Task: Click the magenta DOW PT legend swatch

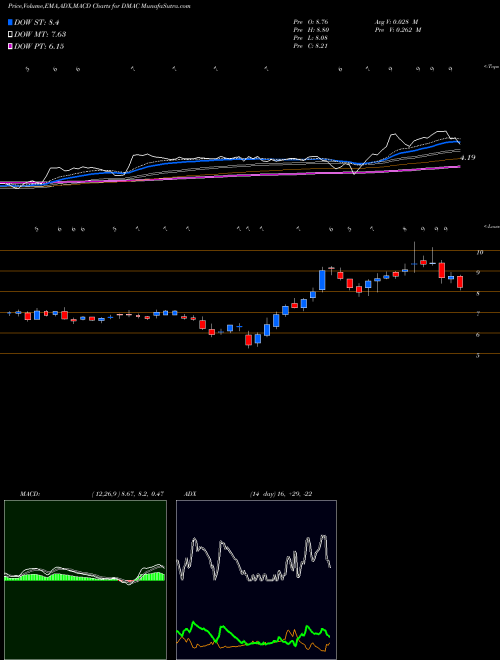Action: click(10, 46)
